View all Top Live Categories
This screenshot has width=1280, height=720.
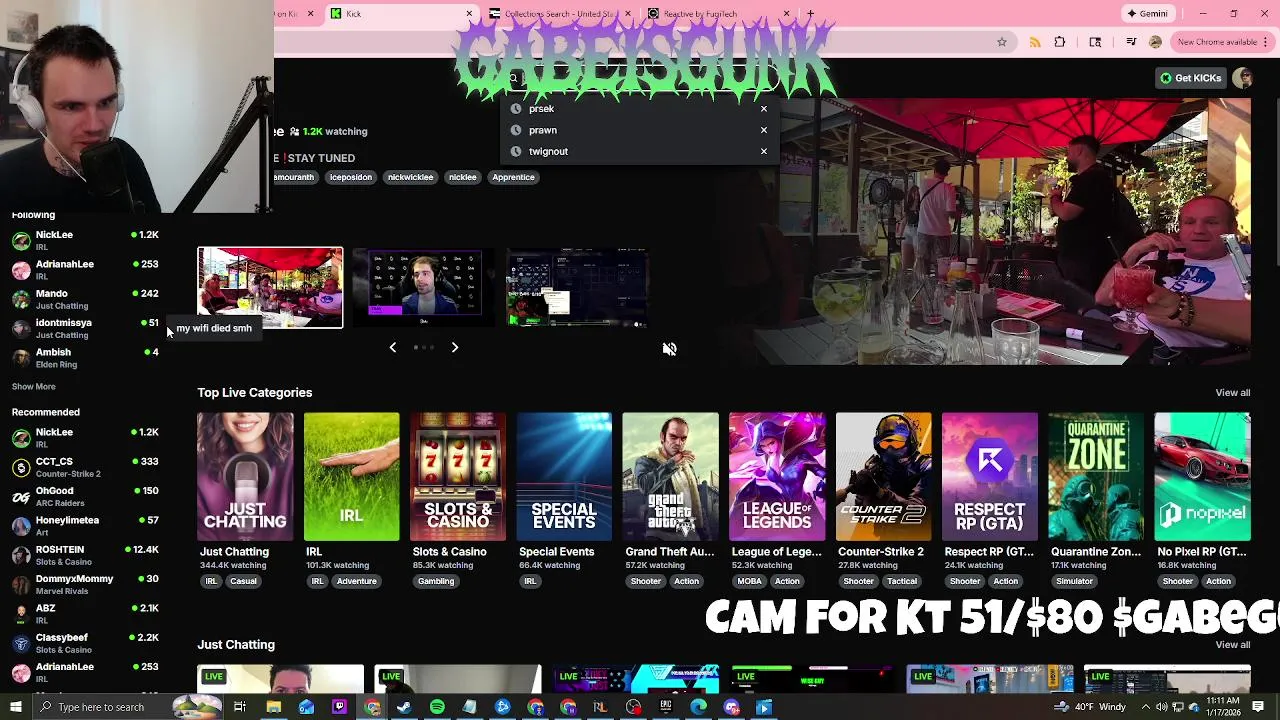1232,393
